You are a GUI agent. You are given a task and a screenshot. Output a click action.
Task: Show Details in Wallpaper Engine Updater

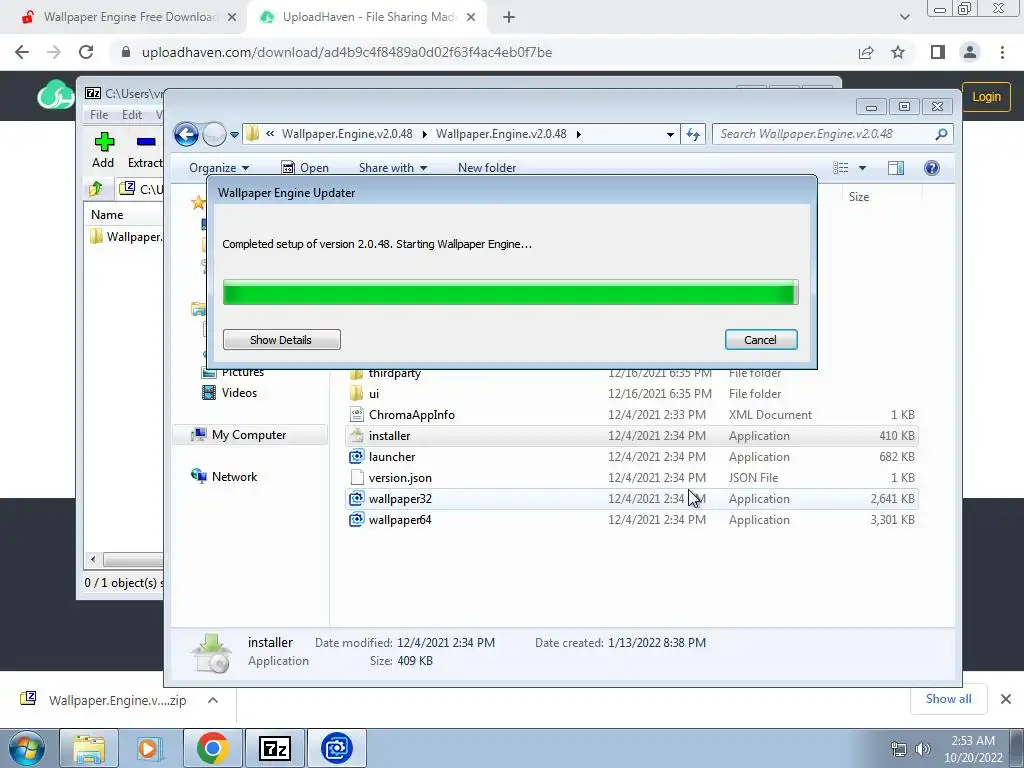tap(281, 340)
